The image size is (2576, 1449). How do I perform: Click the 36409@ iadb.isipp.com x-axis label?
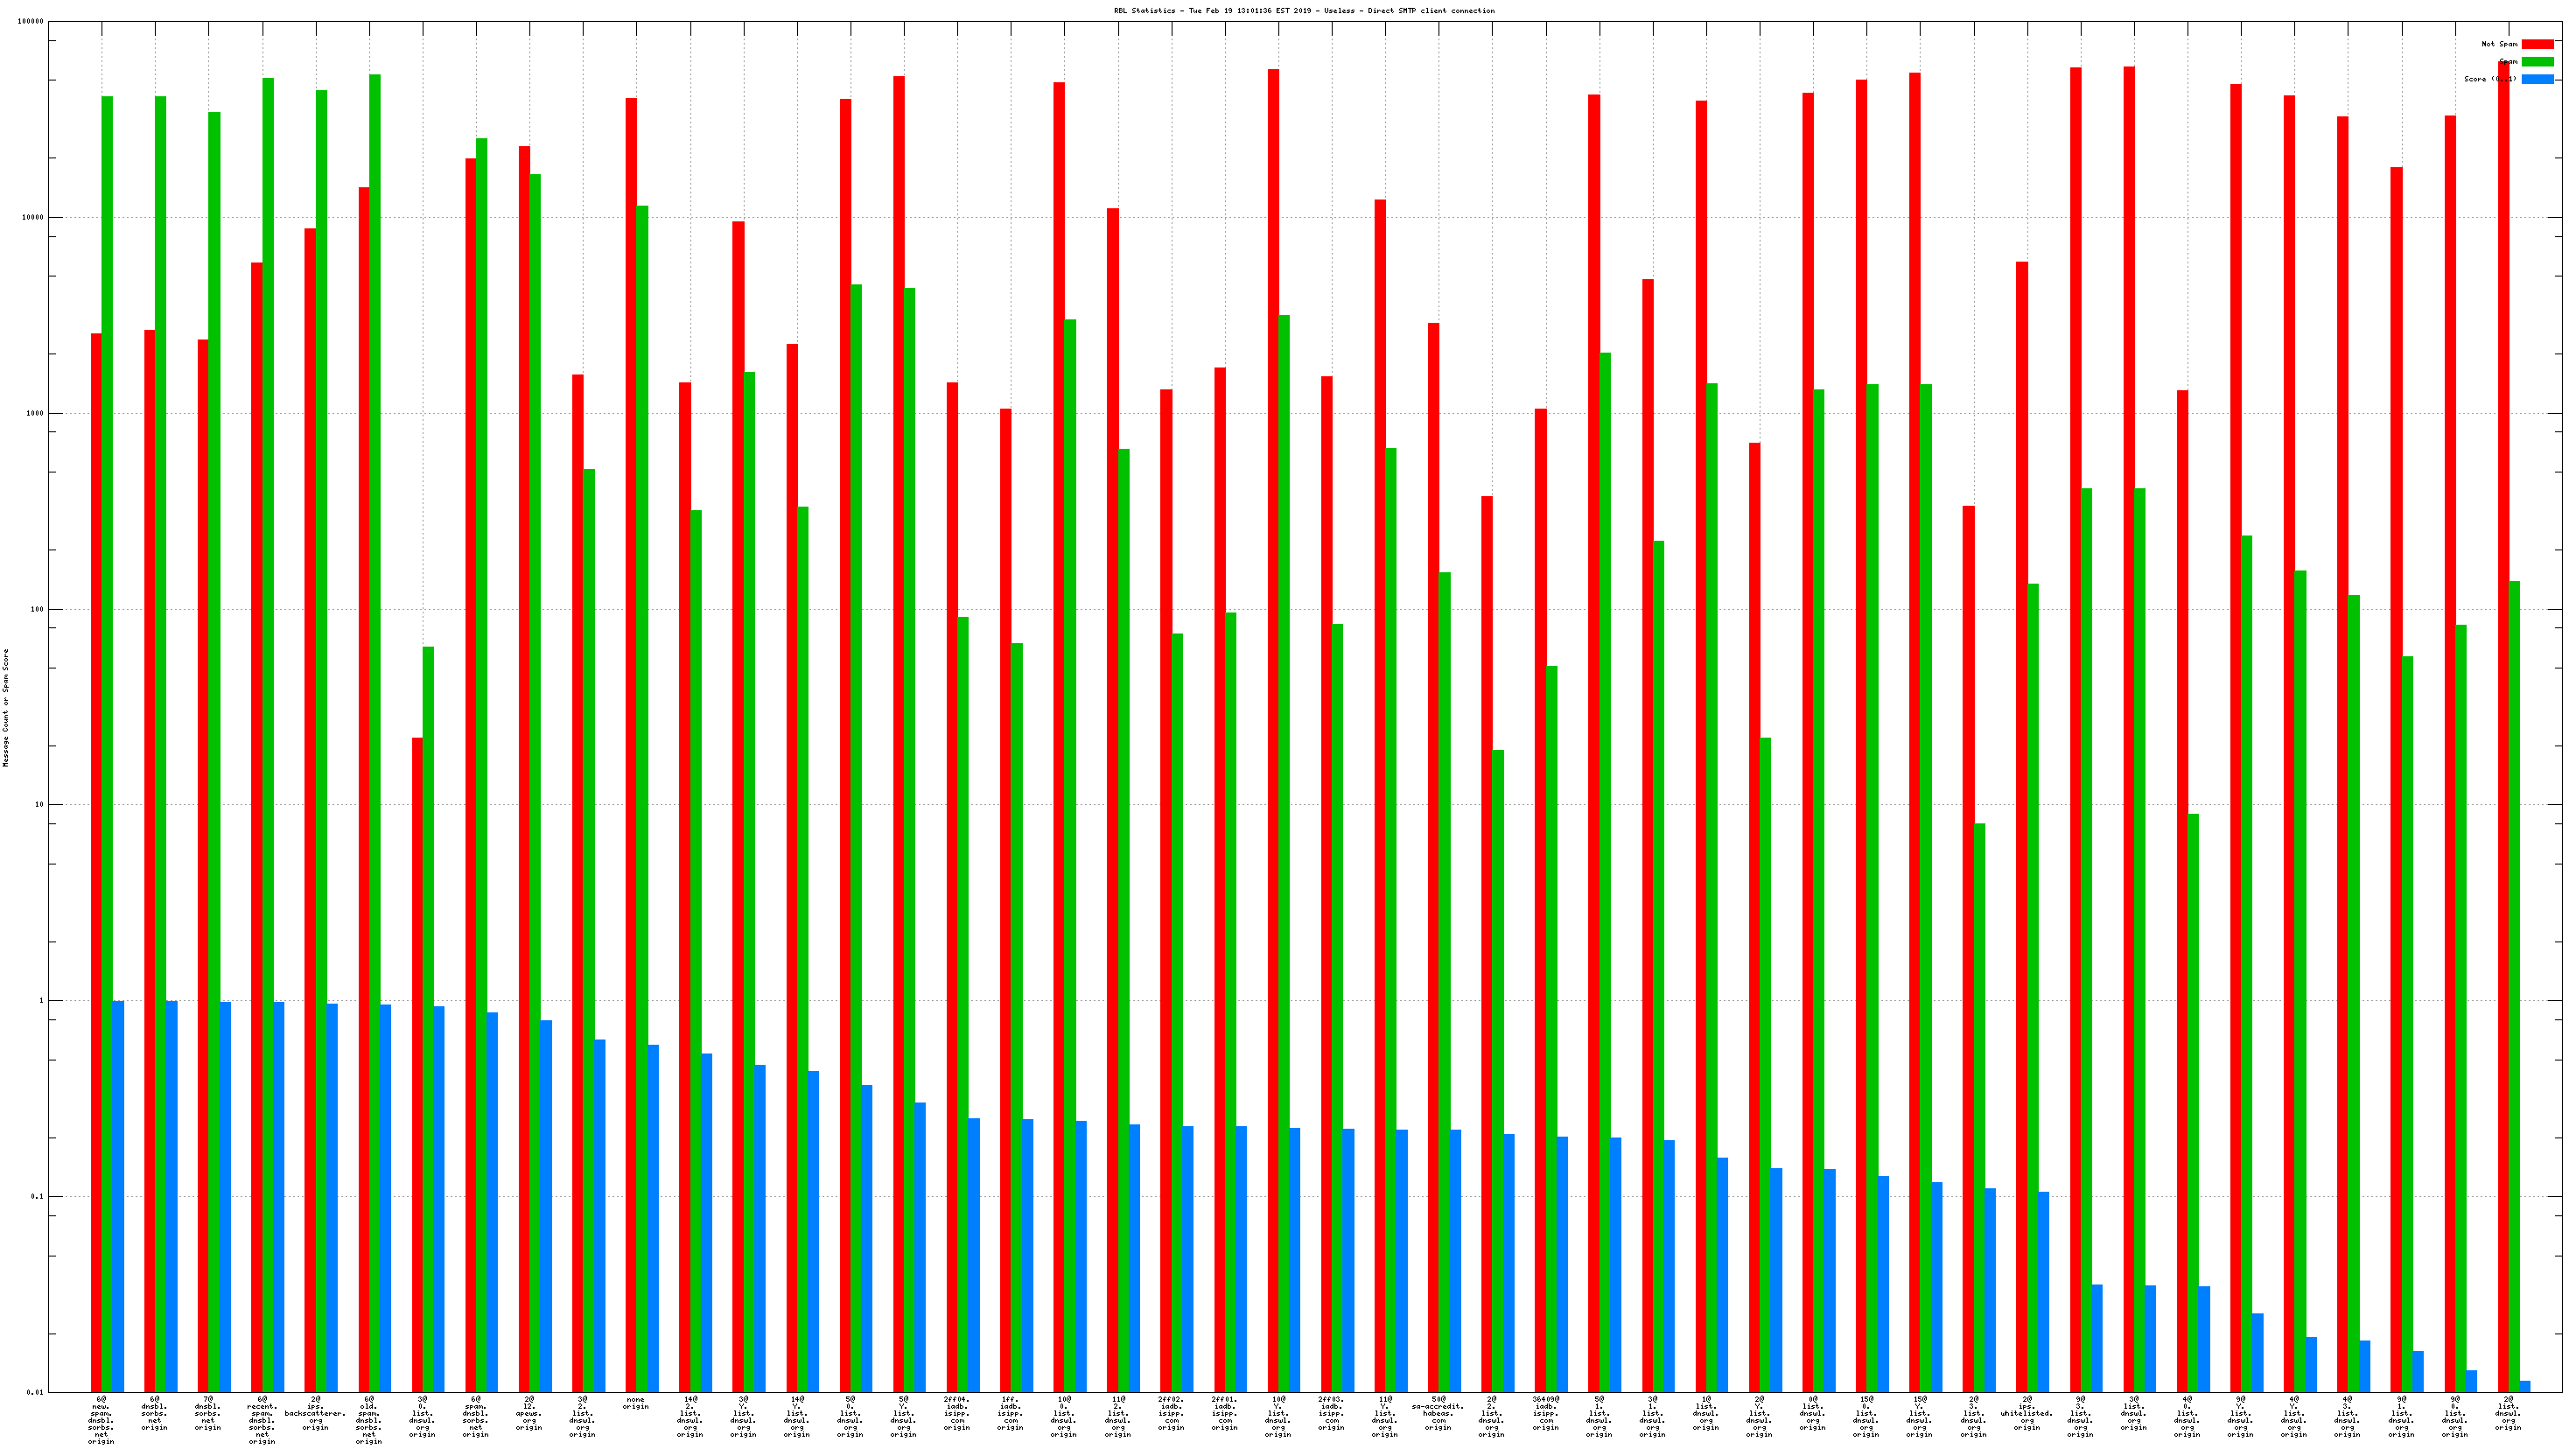[1546, 1413]
